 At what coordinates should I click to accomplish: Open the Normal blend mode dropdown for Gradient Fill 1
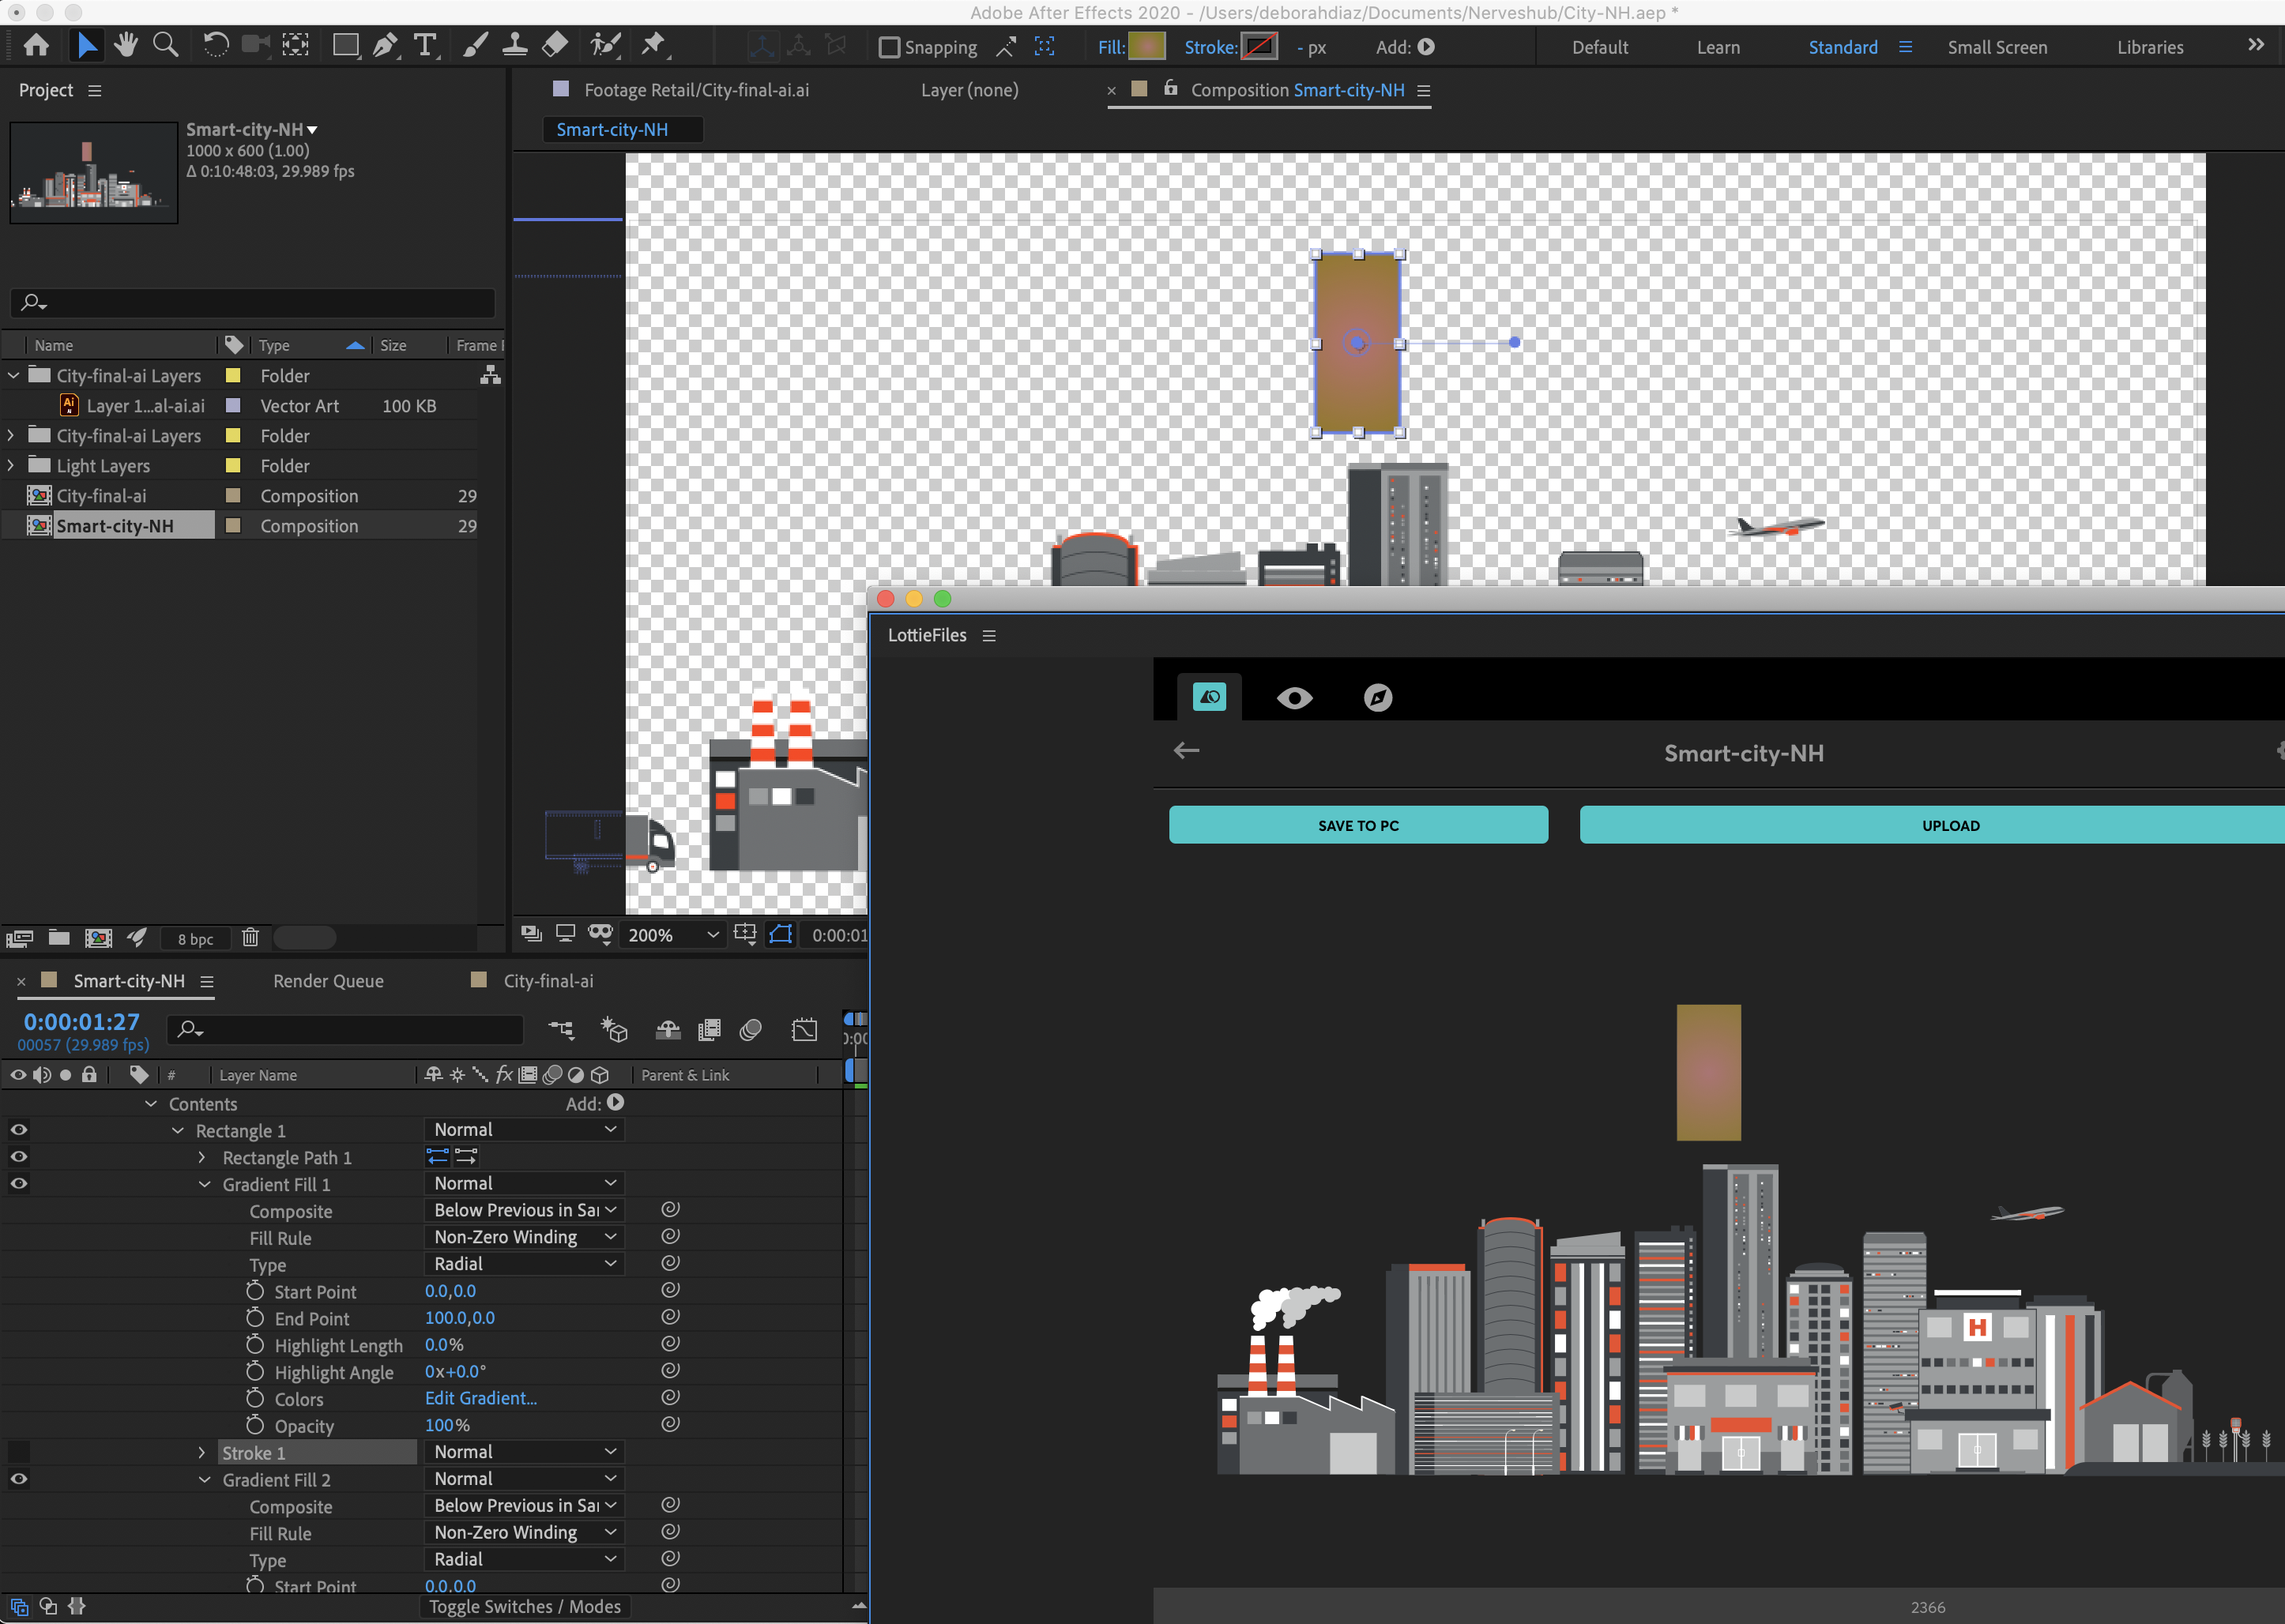point(523,1183)
